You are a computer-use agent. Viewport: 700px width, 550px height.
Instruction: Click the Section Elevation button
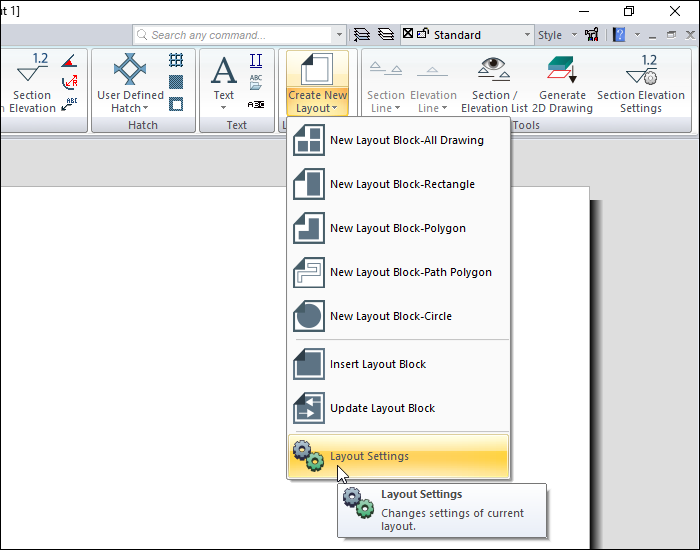coord(32,85)
